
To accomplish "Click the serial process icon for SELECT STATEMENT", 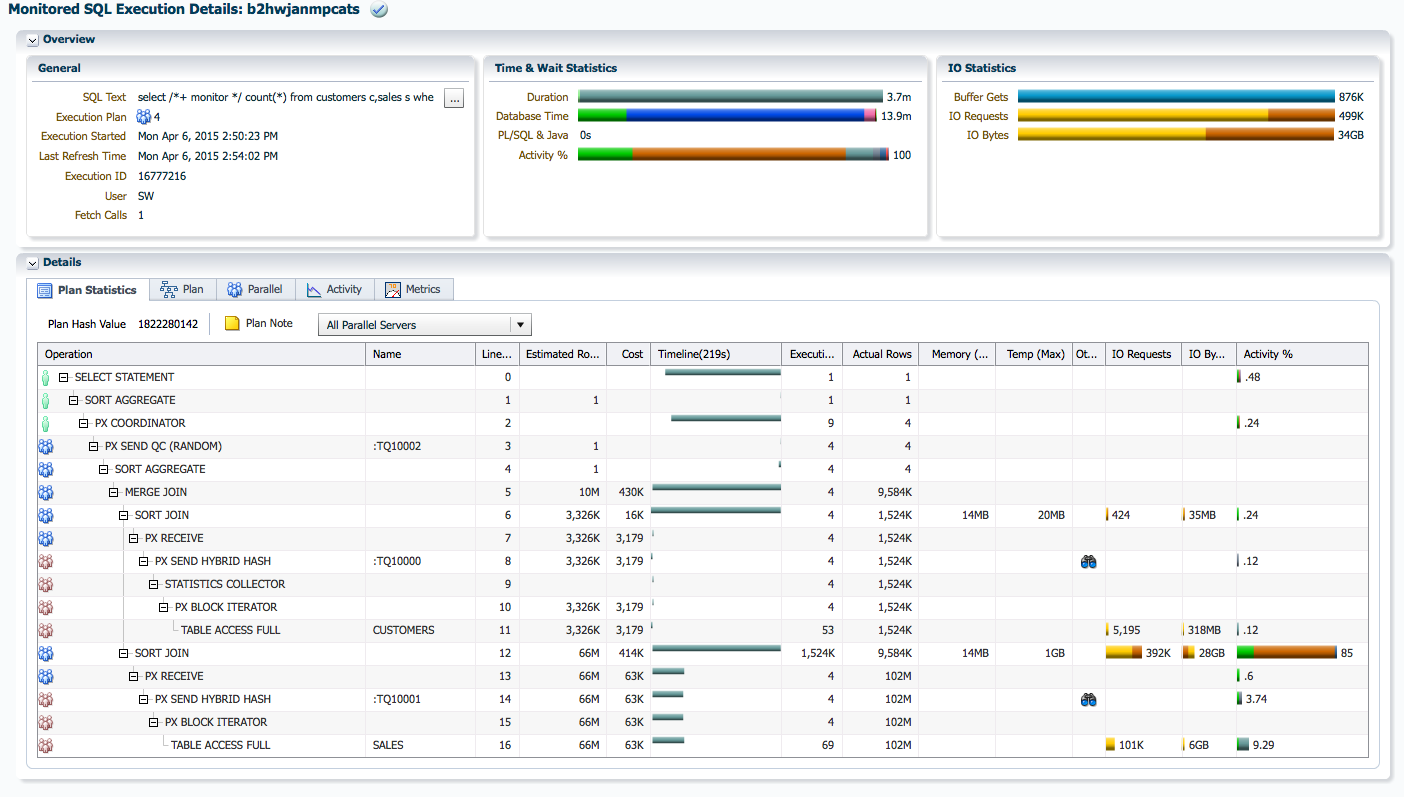I will coord(45,378).
